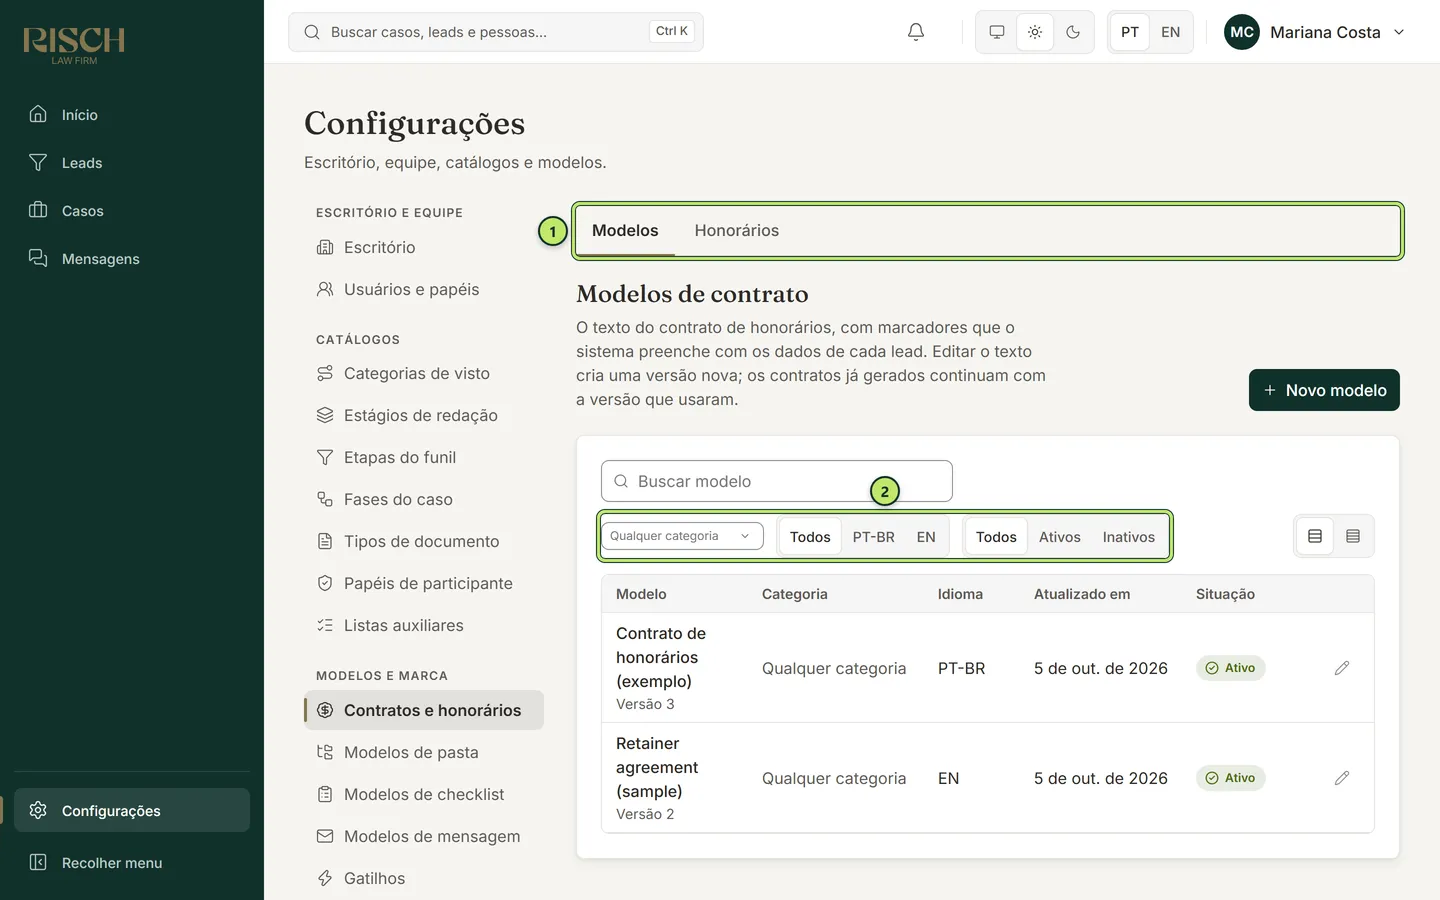Select the Modelos tab
The height and width of the screenshot is (900, 1440).
(625, 231)
